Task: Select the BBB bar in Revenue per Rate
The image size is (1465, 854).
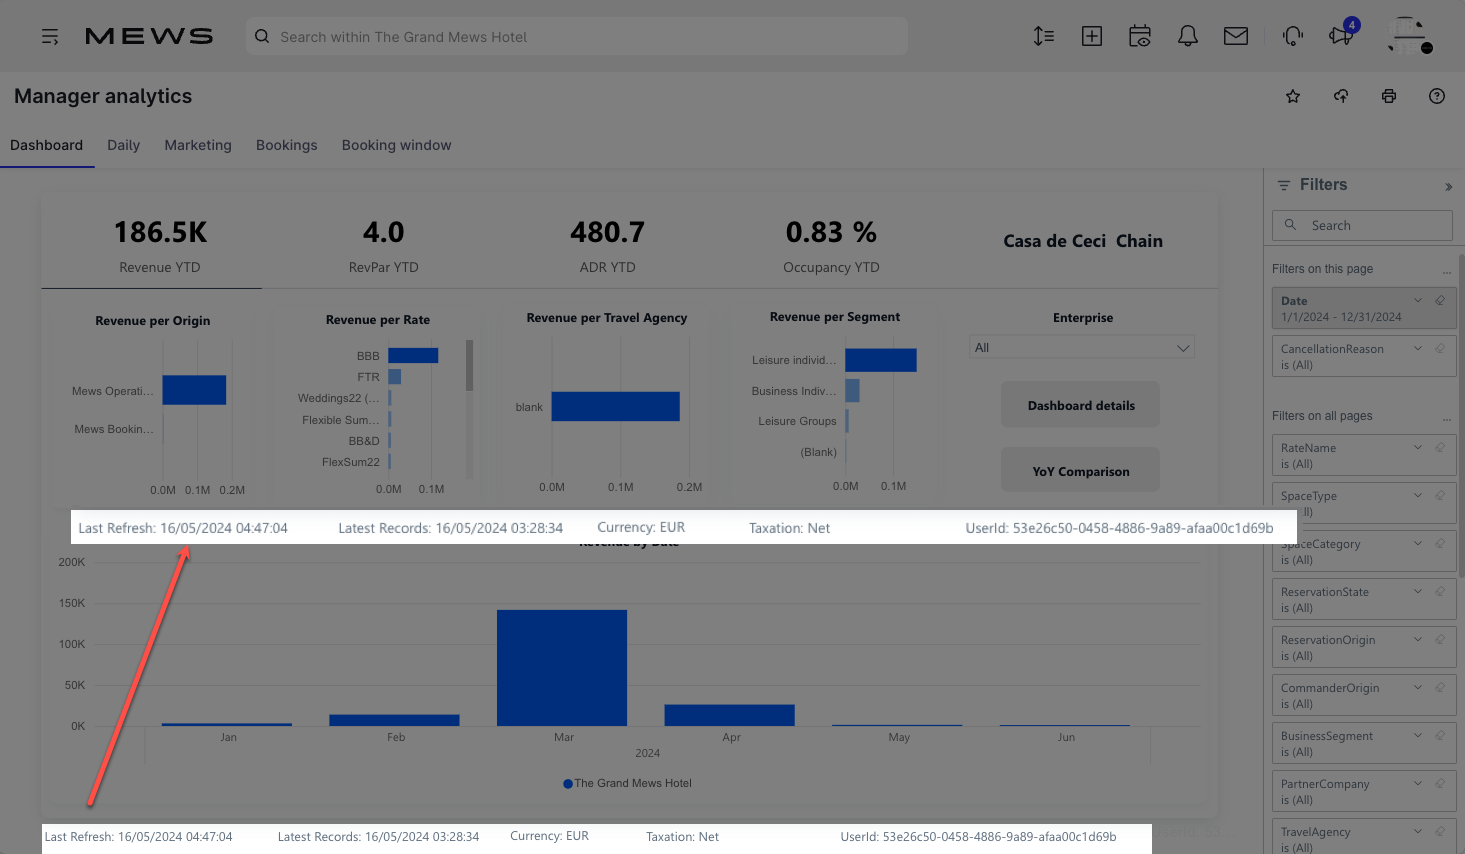Action: click(413, 355)
